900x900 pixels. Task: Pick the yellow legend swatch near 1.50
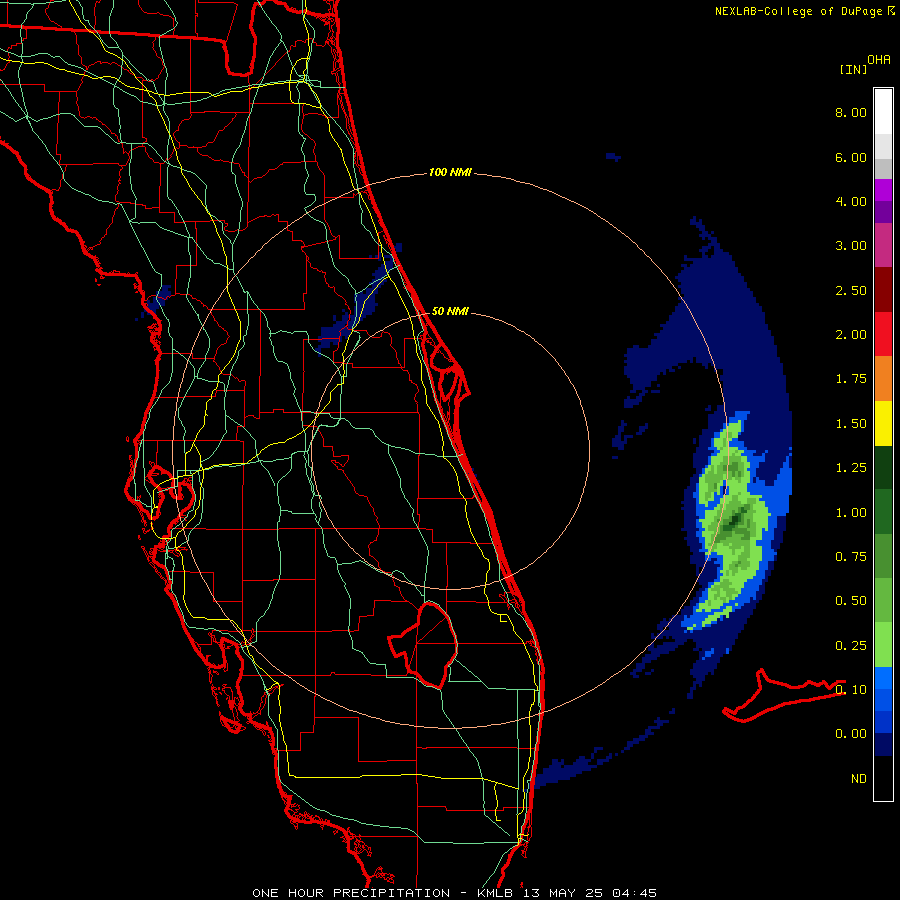point(883,423)
